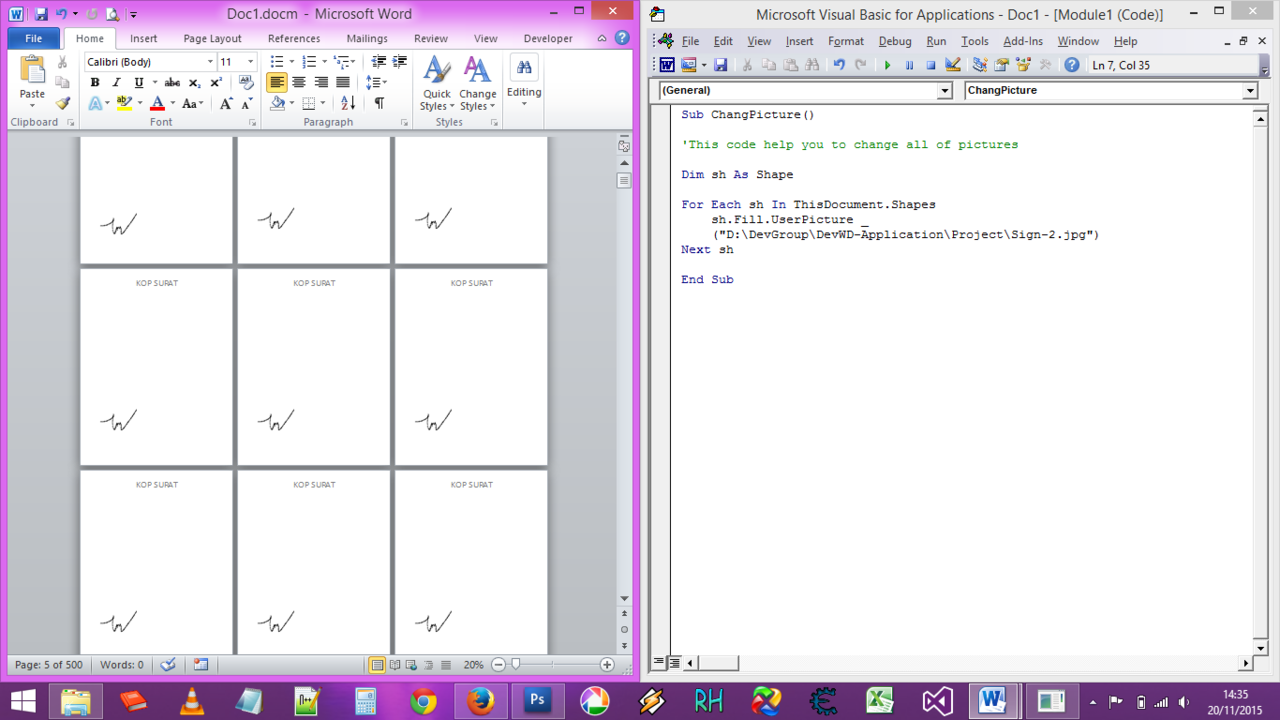Open the ChangPicture procedure dropdown
1280x720 pixels.
point(1250,90)
